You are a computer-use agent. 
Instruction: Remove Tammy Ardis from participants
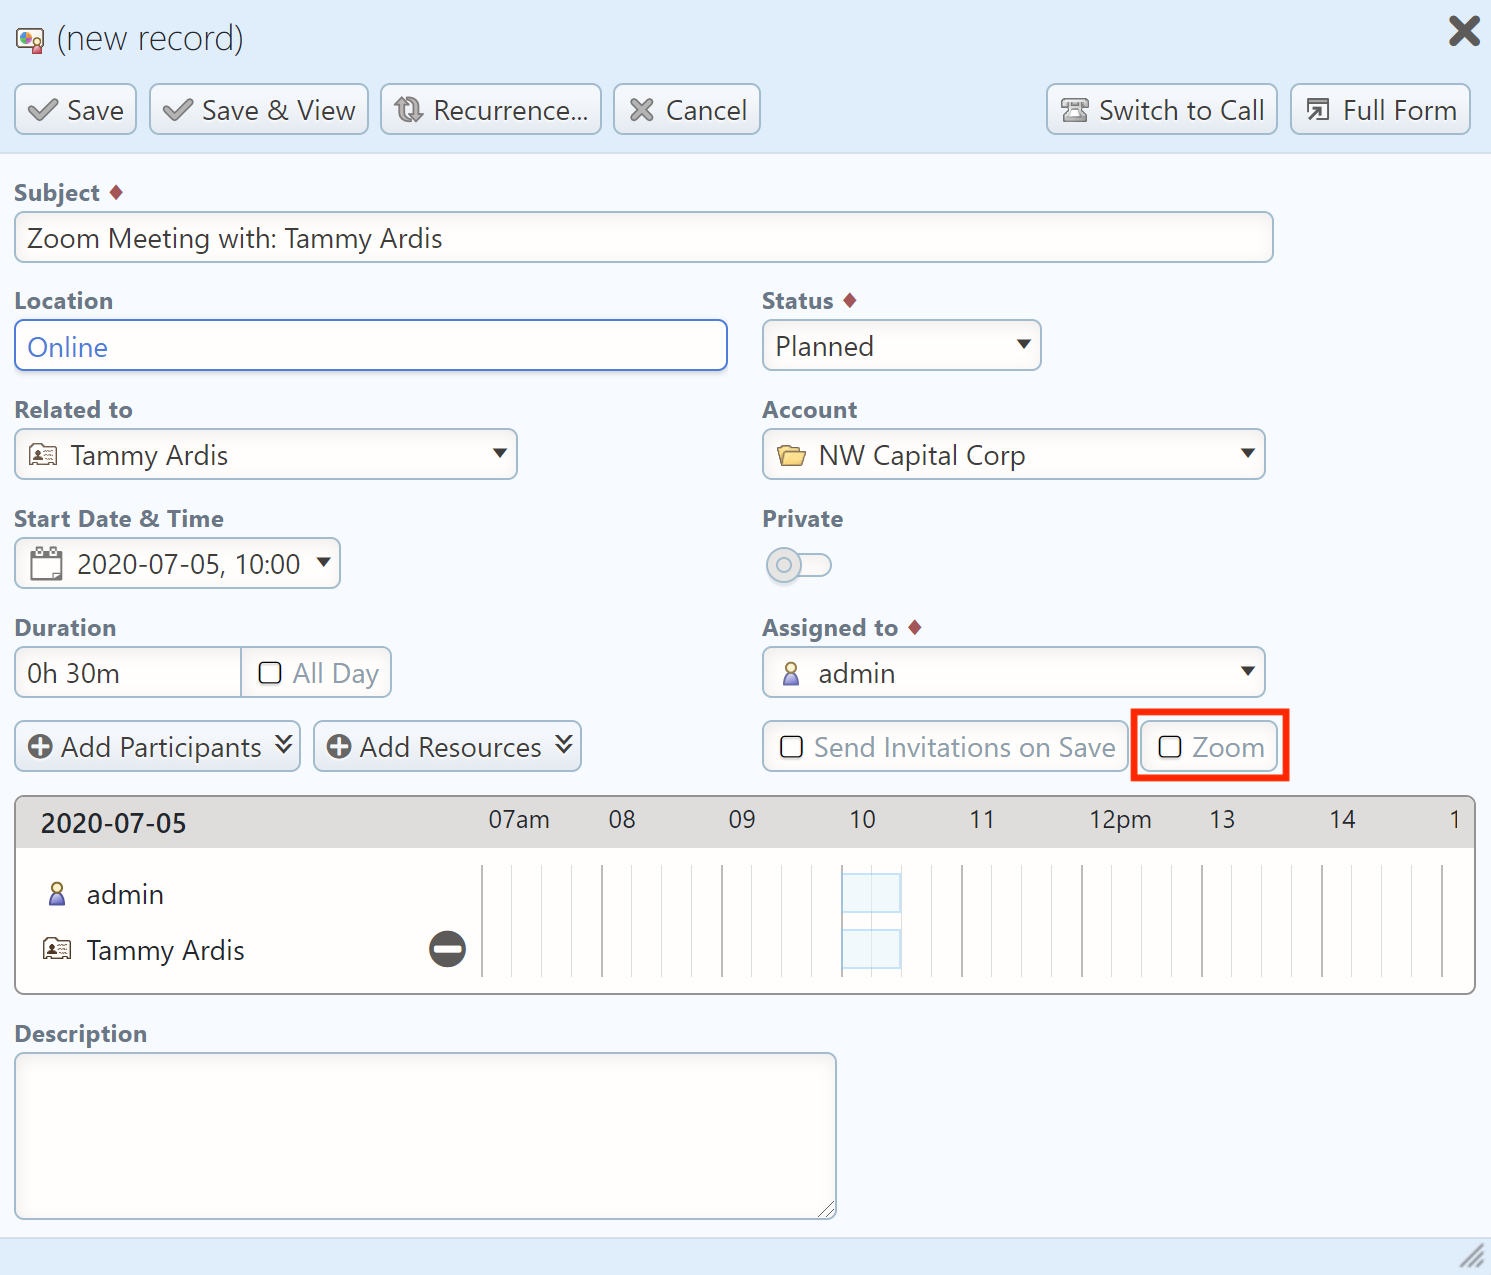pyautogui.click(x=448, y=949)
